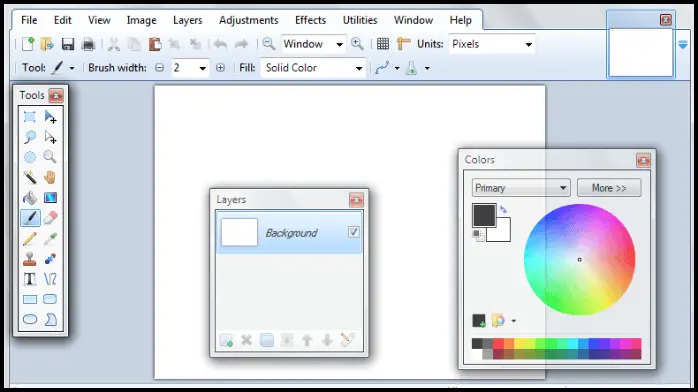Select the Ellipse shape tool
This screenshot has height=392, width=698.
pyautogui.click(x=30, y=319)
